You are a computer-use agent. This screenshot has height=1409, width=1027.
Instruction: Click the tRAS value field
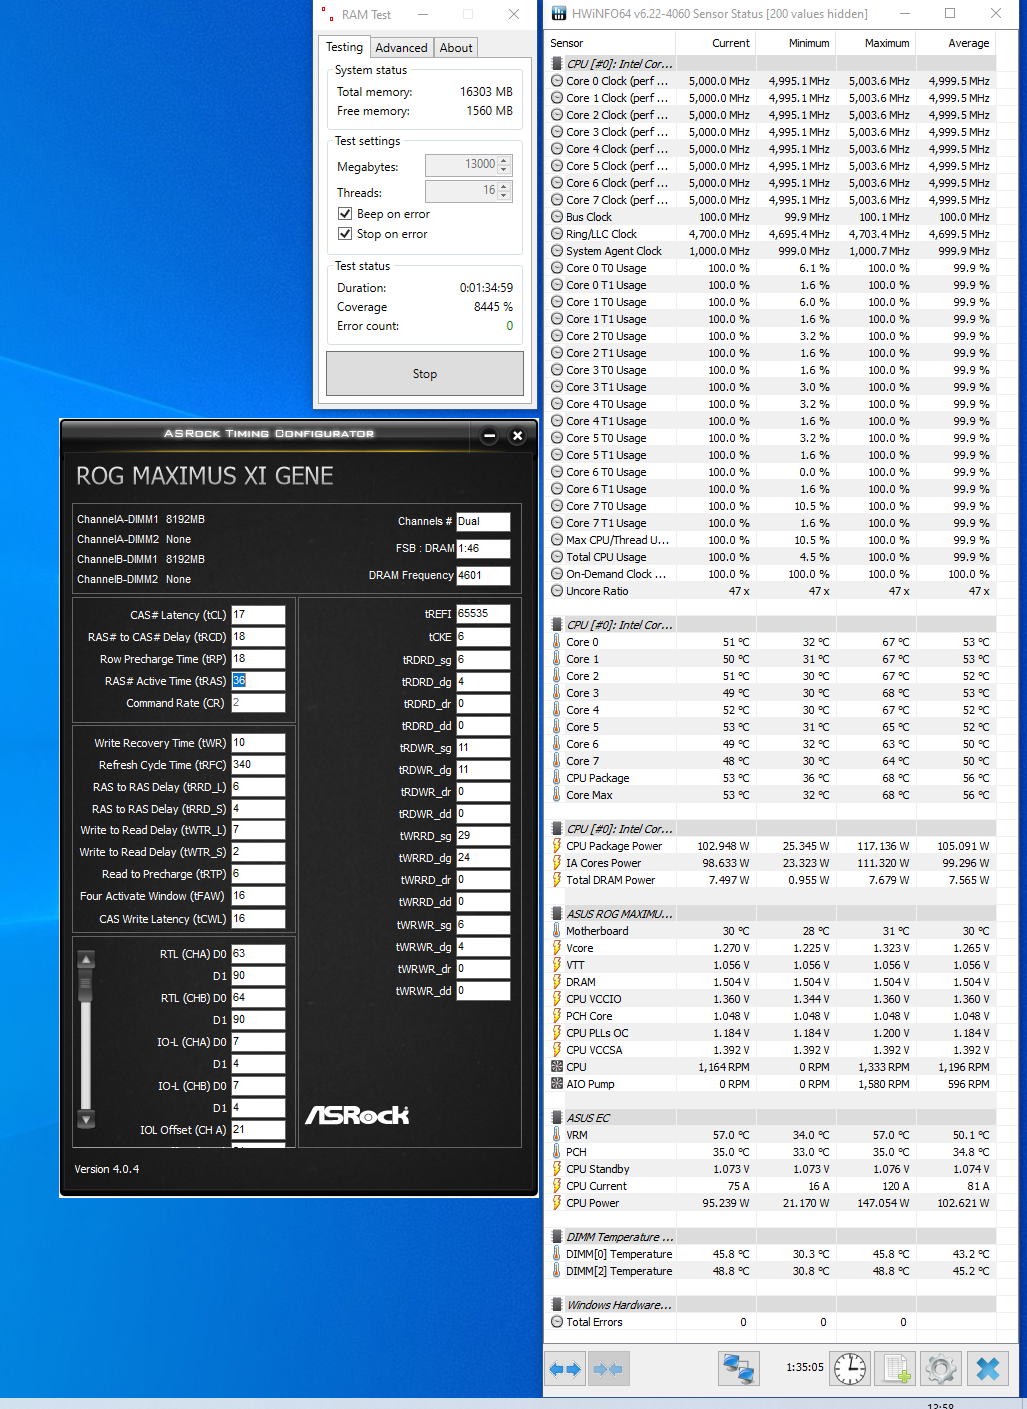pos(258,681)
